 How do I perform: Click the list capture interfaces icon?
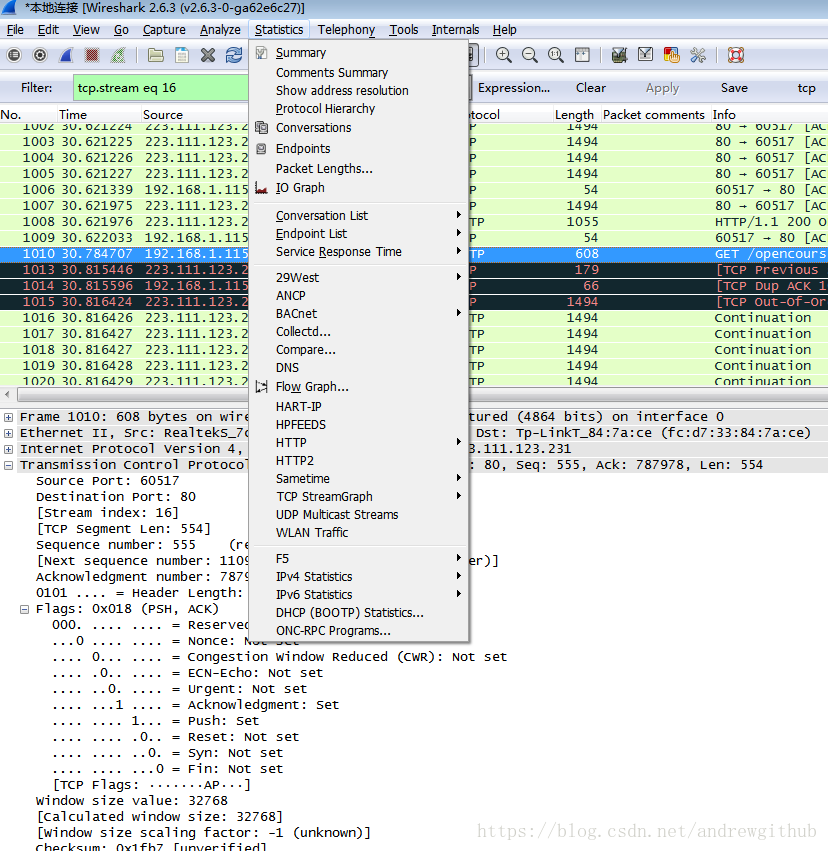14,55
